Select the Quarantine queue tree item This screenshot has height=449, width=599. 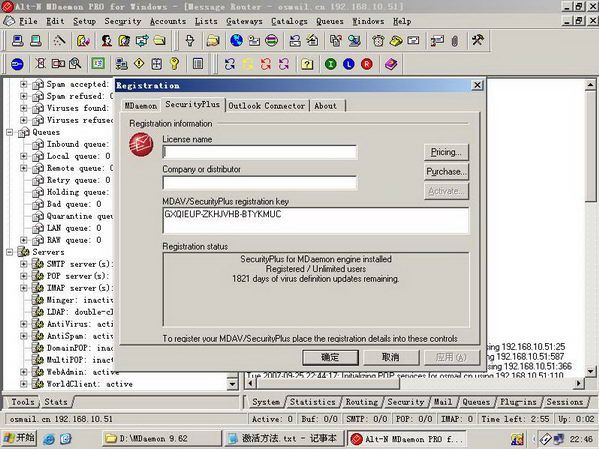74,216
